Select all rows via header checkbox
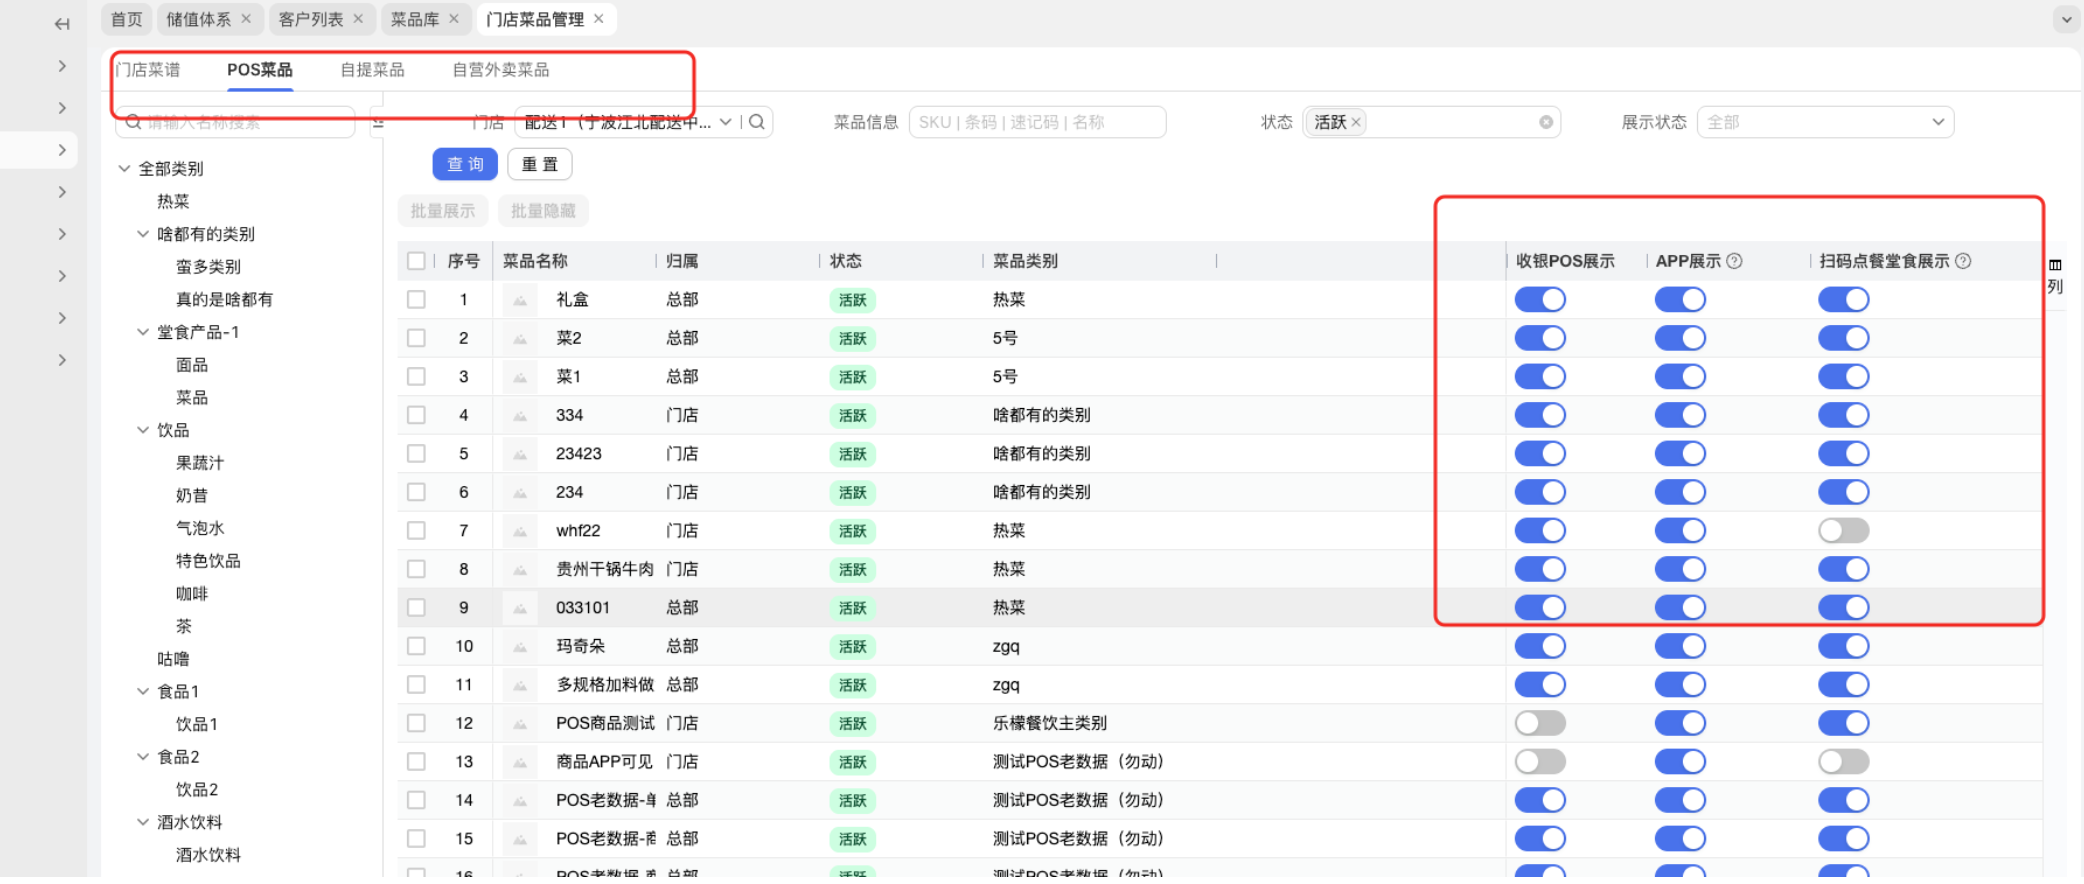Screen dimensions: 2084x884 (416, 261)
